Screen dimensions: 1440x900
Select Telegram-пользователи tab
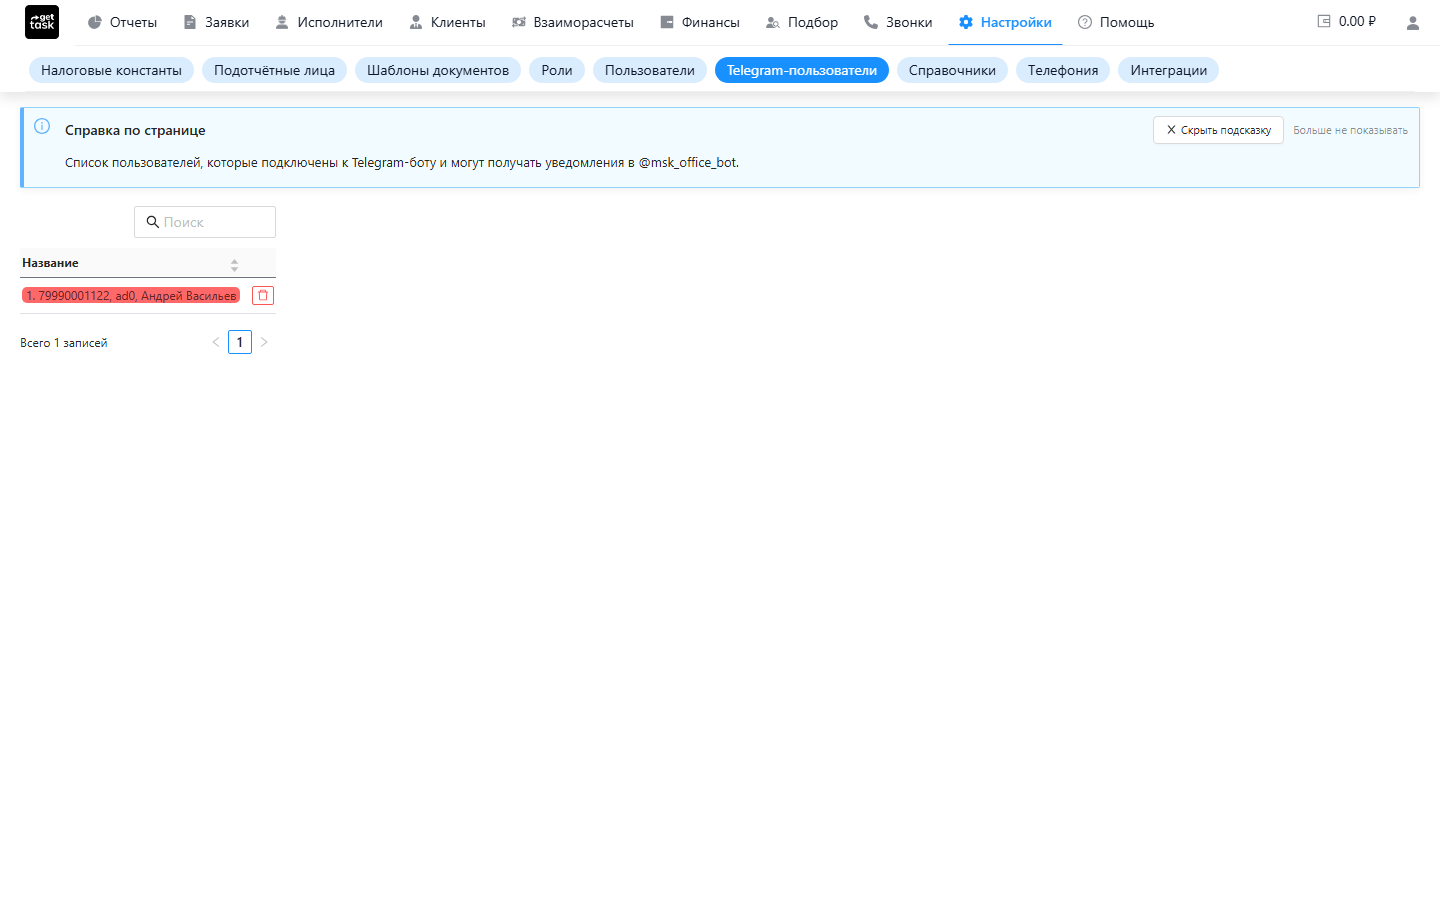click(x=802, y=70)
